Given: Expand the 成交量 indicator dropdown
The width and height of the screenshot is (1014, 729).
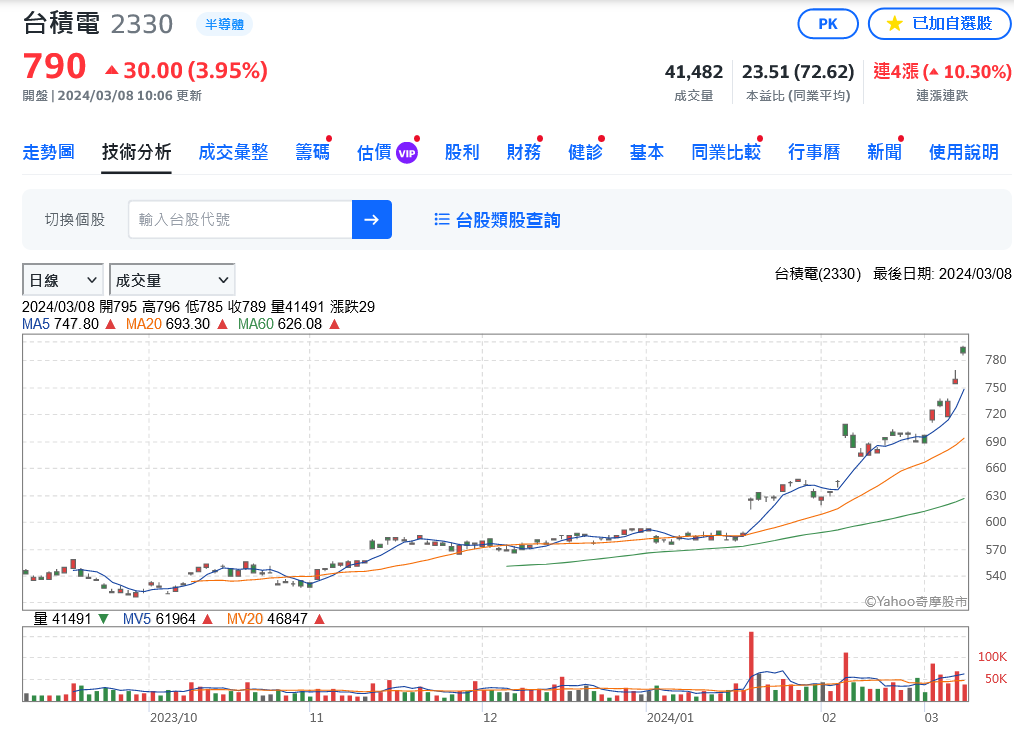Looking at the screenshot, I should (x=172, y=280).
